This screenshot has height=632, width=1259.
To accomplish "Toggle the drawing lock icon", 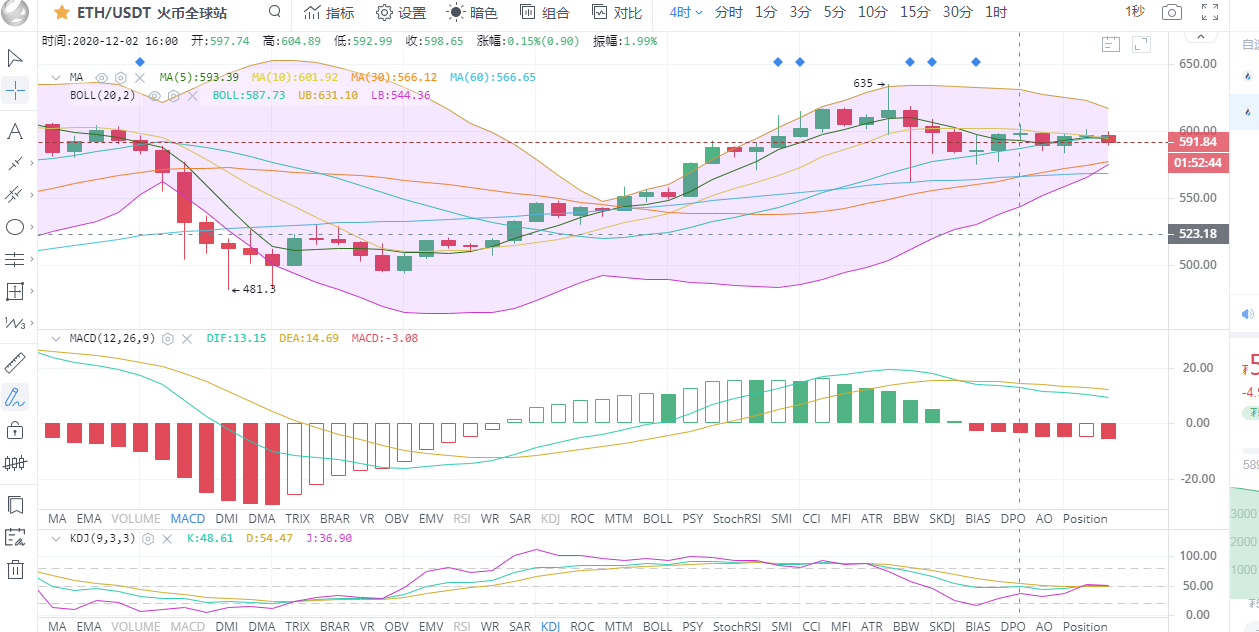I will tap(15, 430).
